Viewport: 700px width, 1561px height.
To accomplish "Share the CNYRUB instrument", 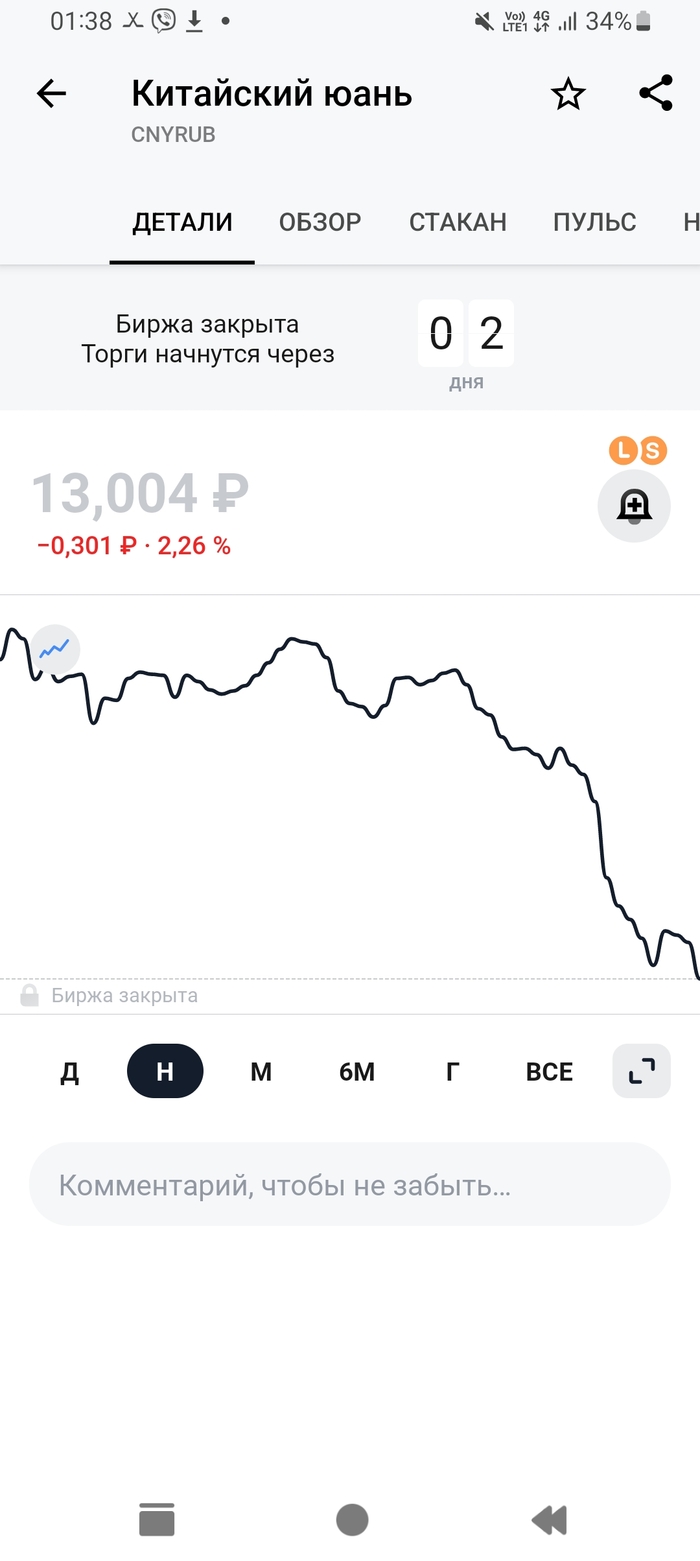I will tap(655, 93).
